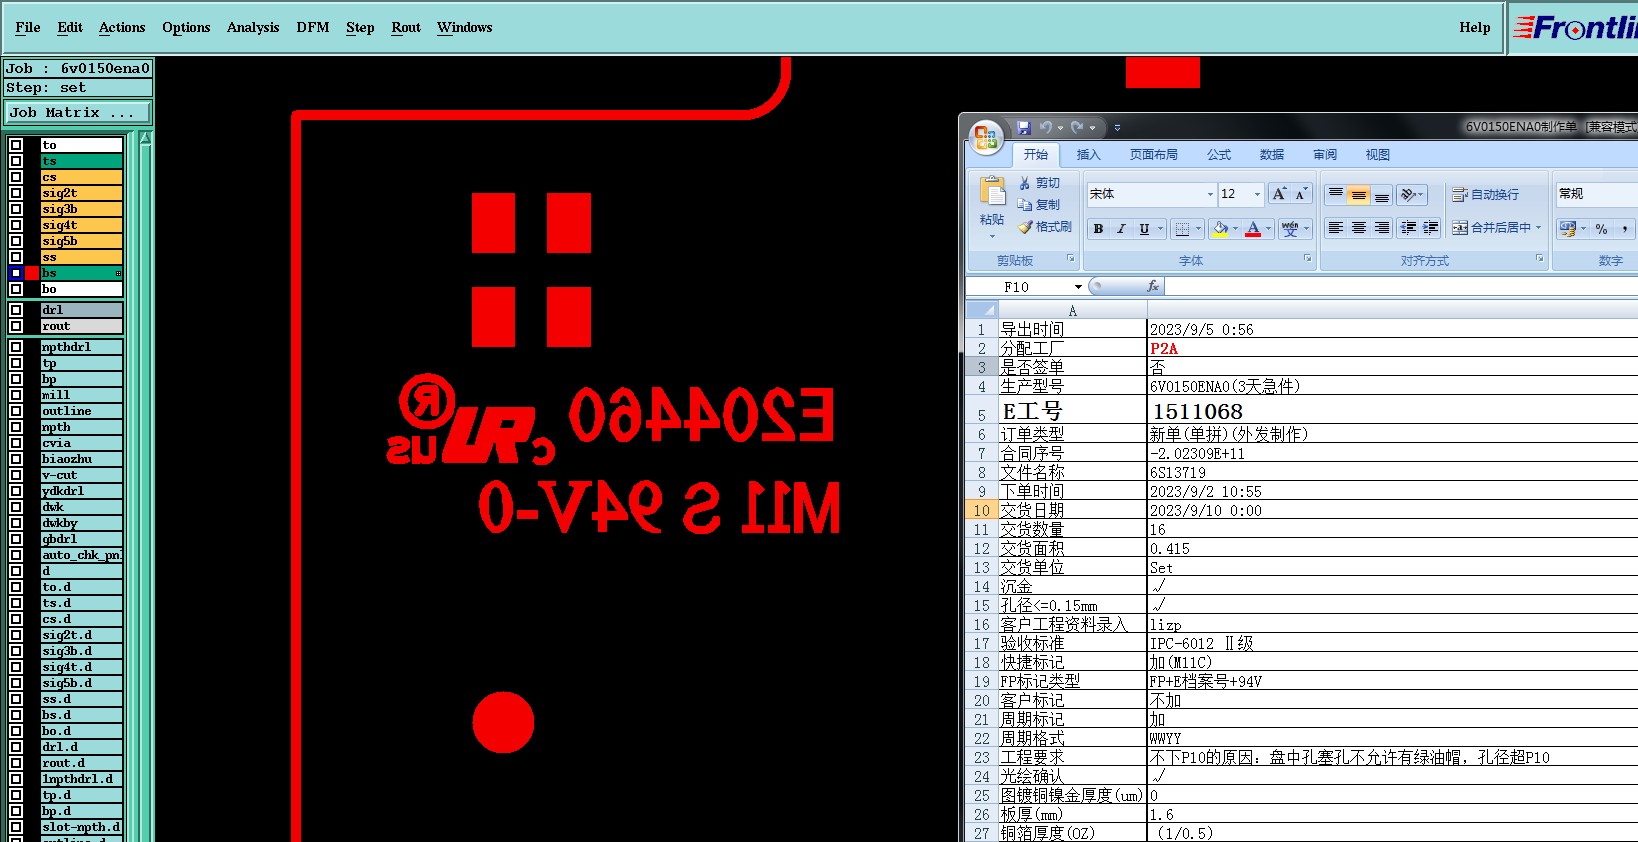Click the Excel Office button
This screenshot has height=842, width=1638.
point(986,137)
